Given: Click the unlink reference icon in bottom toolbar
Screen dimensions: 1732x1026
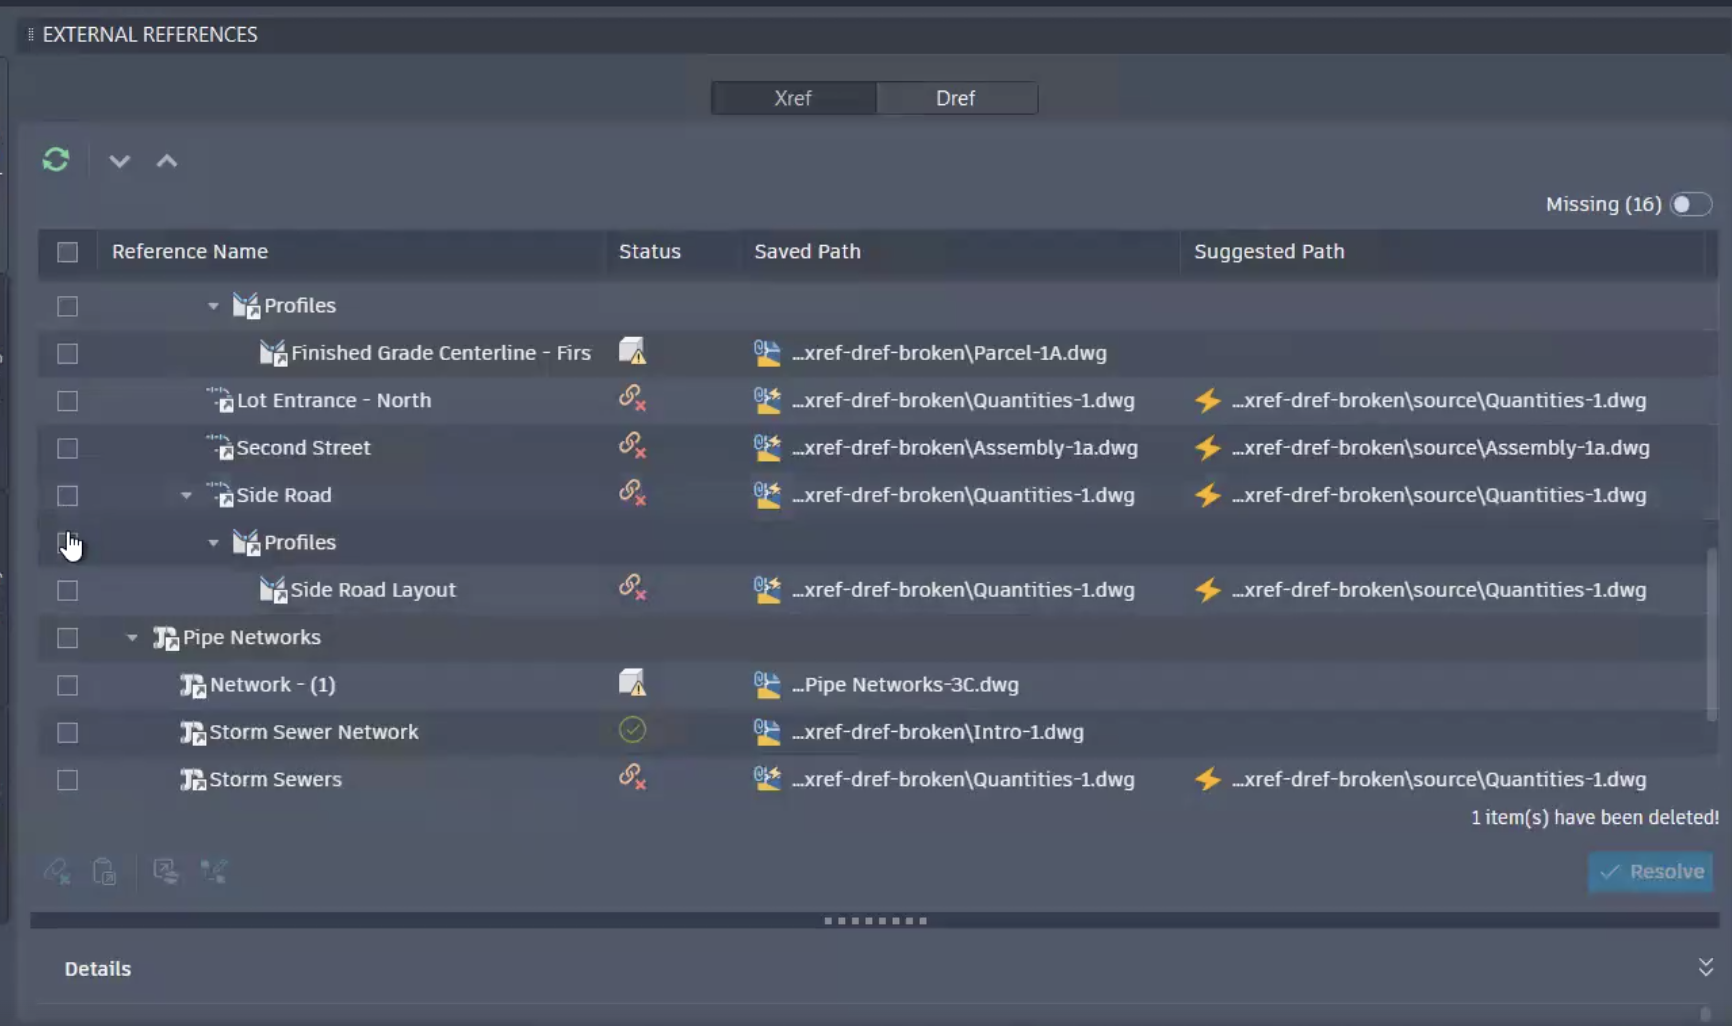Looking at the screenshot, I should (57, 871).
